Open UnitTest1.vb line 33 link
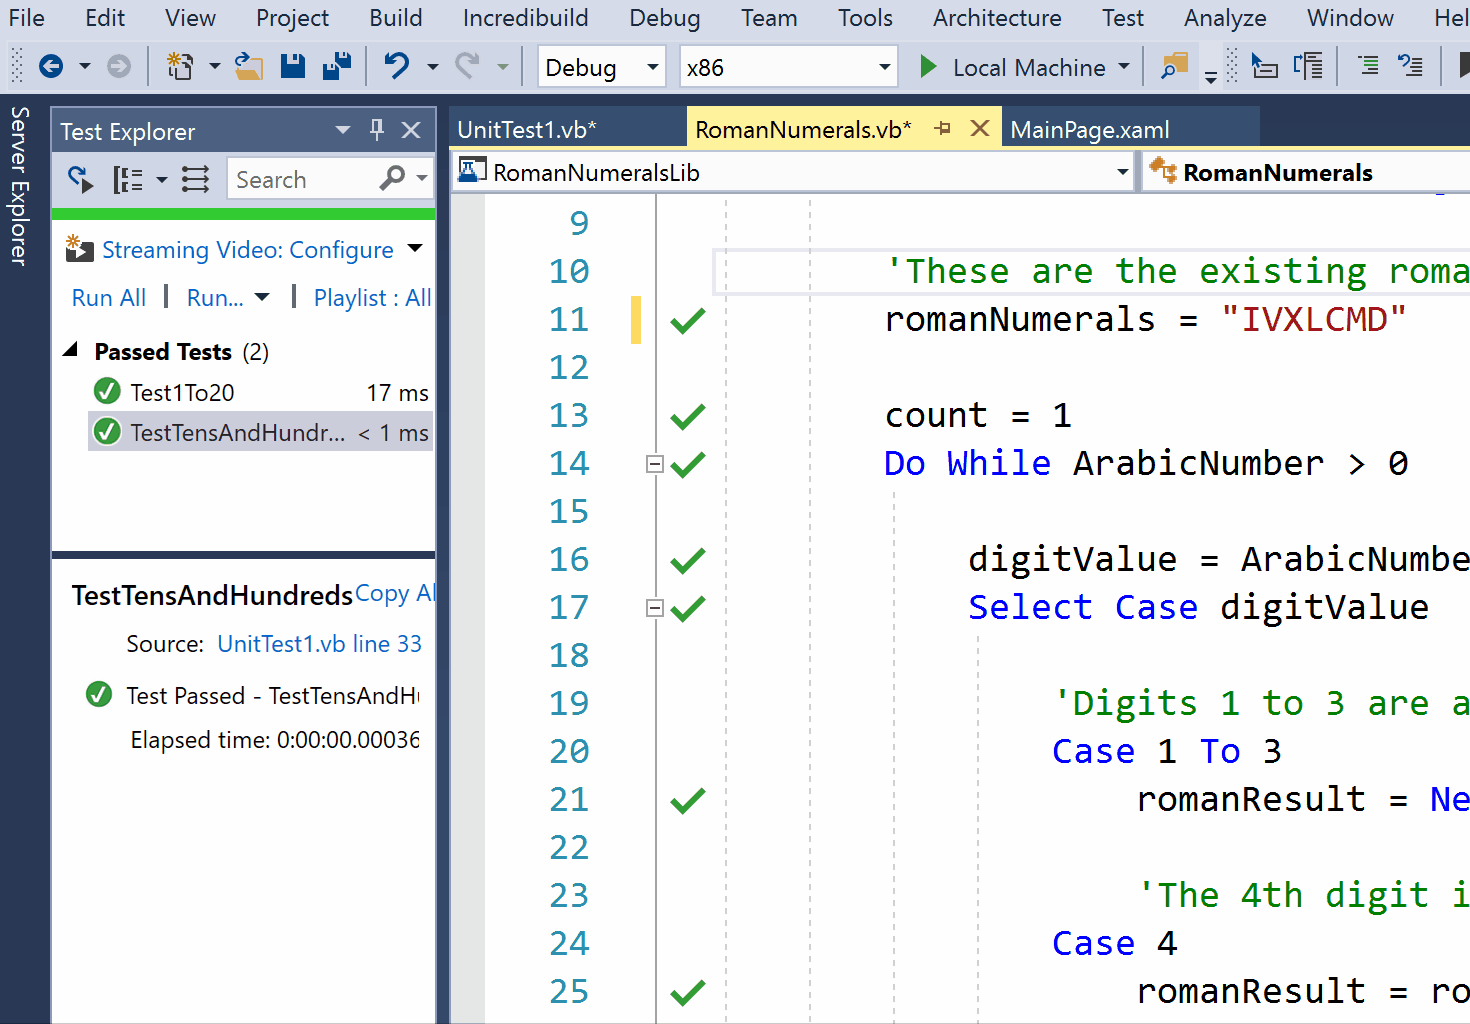The width and height of the screenshot is (1470, 1024). pyautogui.click(x=319, y=643)
